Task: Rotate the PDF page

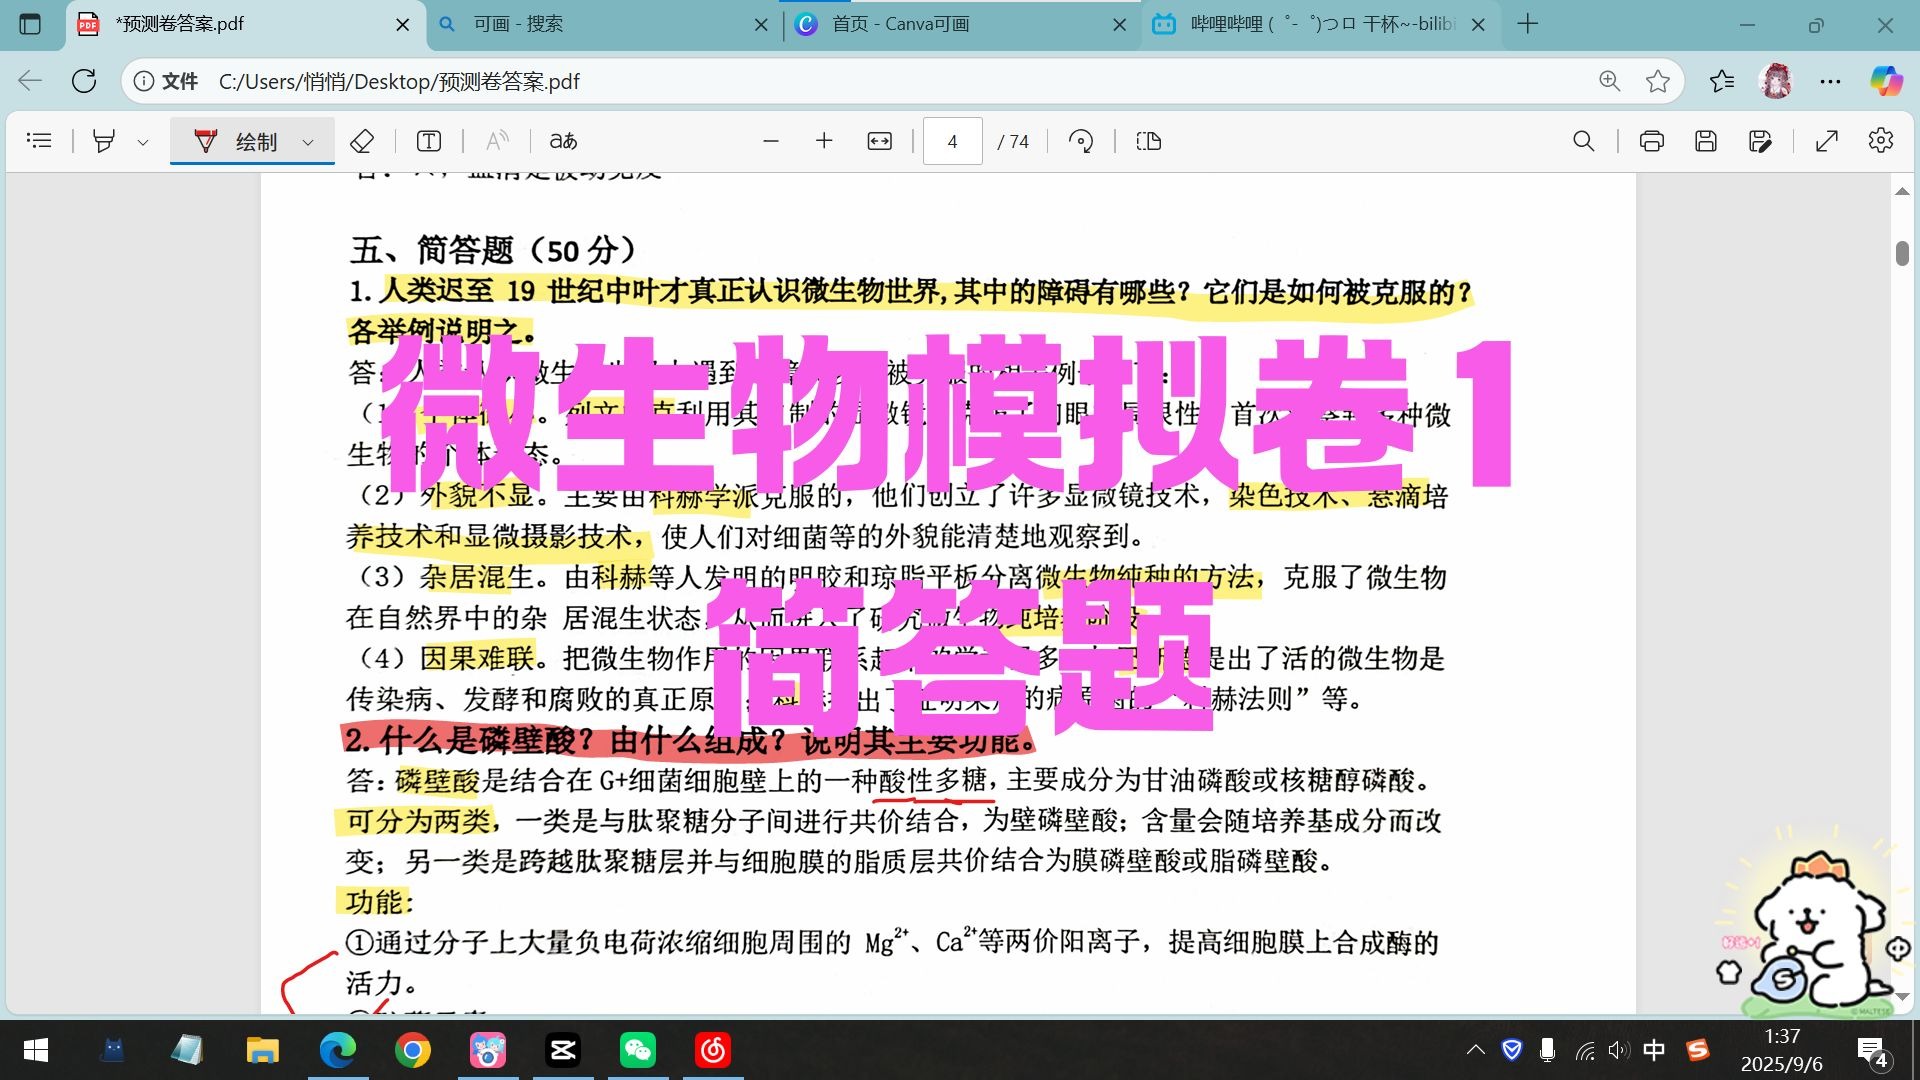Action: click(1081, 141)
